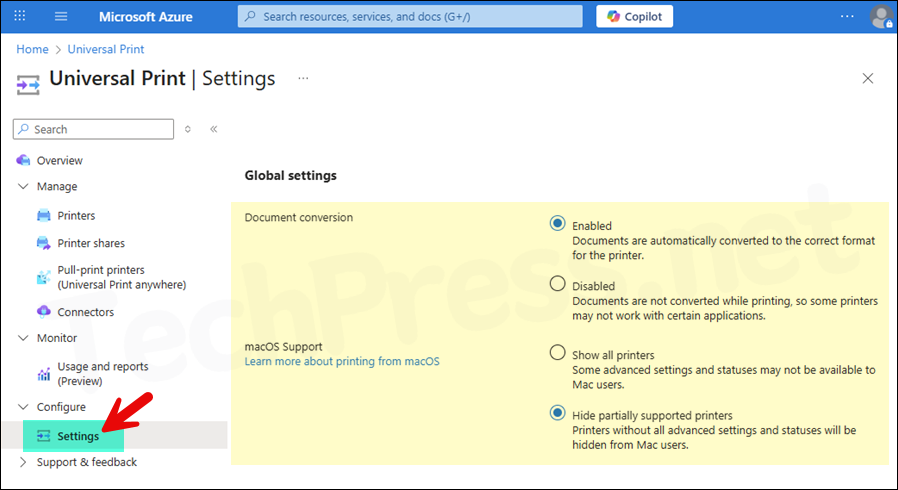Collapse the Manage section chevron
898x490 pixels.
[23, 186]
